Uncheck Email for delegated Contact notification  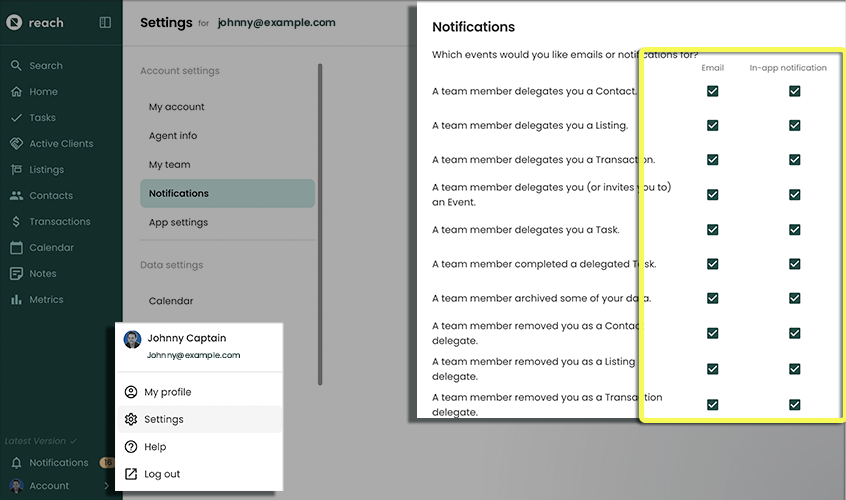[712, 91]
